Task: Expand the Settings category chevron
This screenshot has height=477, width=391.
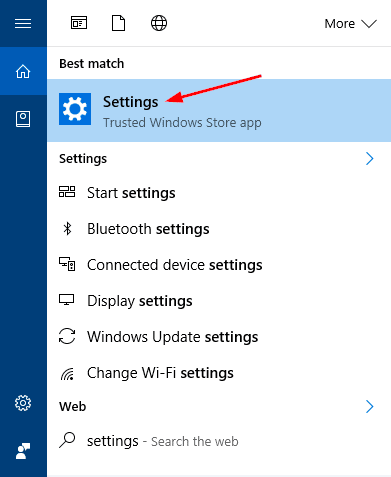Action: click(369, 159)
